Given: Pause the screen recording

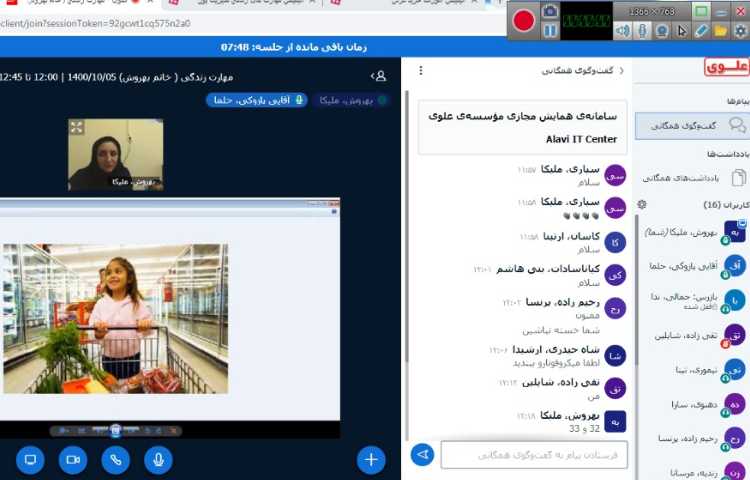Looking at the screenshot, I should 550,31.
